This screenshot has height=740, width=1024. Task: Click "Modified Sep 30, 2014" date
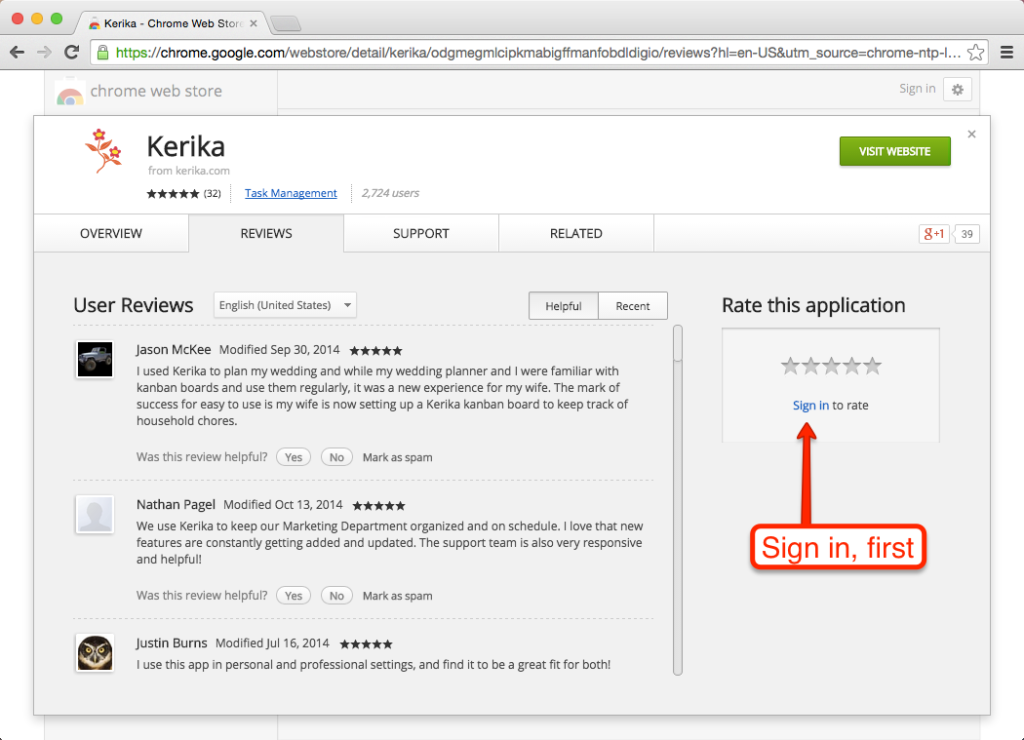(x=280, y=349)
